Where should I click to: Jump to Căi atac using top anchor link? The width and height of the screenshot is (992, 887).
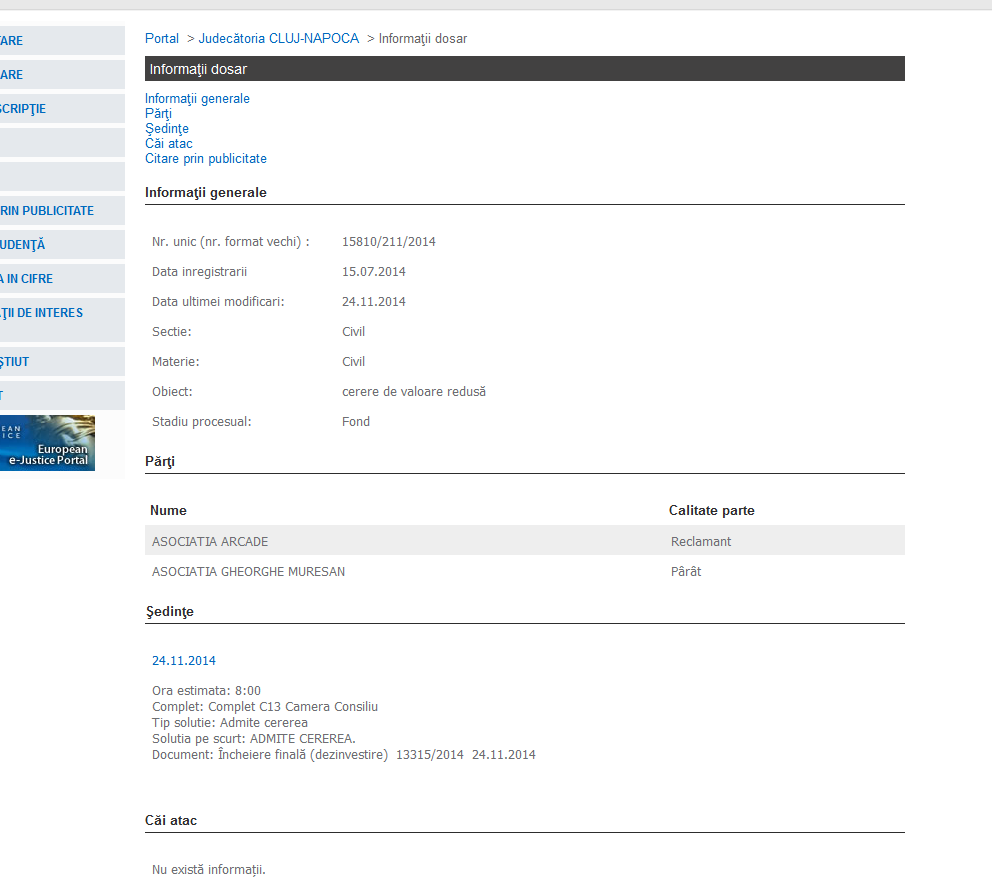point(168,144)
